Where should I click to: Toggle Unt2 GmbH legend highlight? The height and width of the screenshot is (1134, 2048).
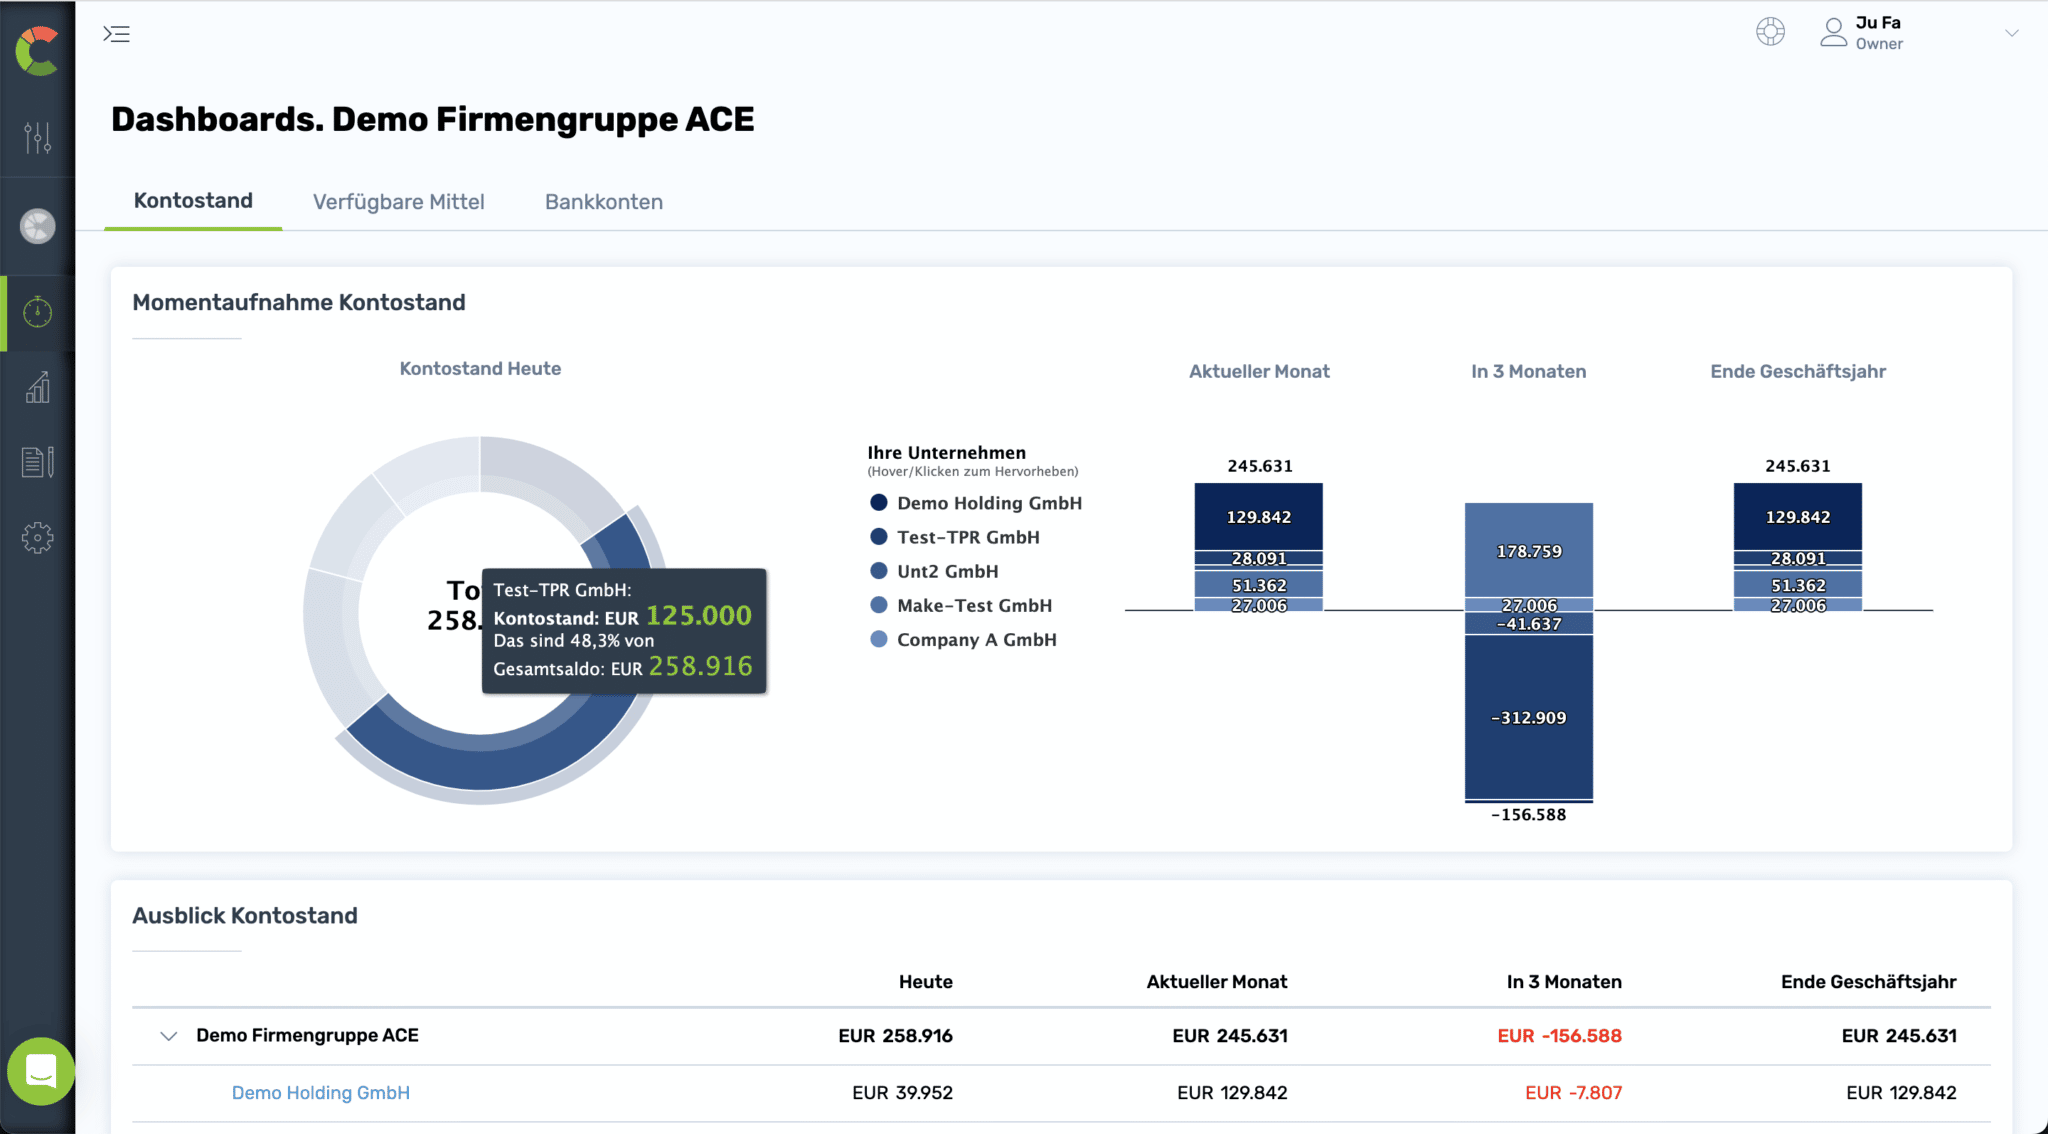coord(946,571)
